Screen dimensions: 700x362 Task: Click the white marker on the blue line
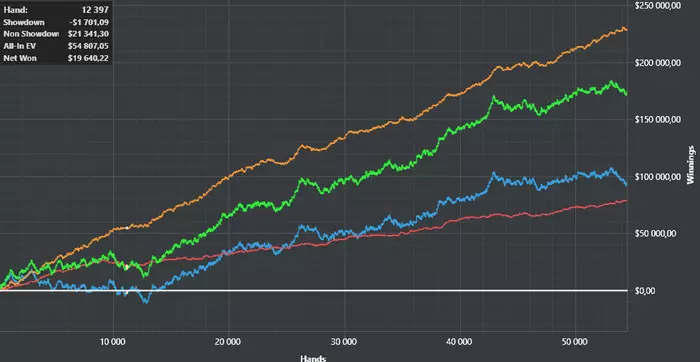[126, 293]
